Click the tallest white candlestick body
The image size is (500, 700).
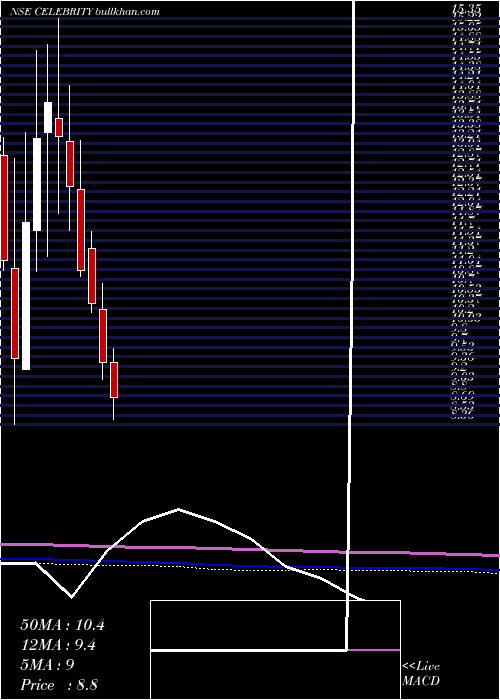tap(26, 296)
